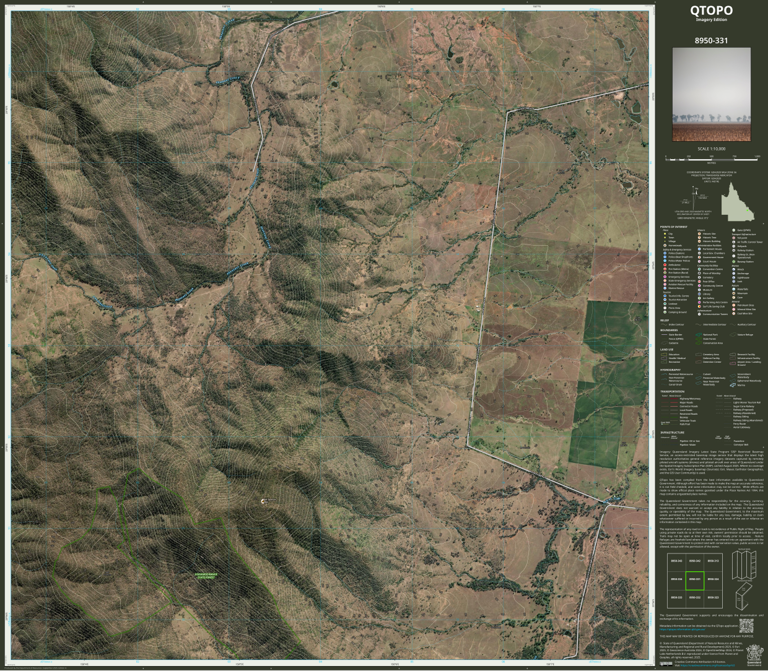Viewport: 768px width, 671px height.
Task: Click the Art Gallery legend icon
Action: 699,298
